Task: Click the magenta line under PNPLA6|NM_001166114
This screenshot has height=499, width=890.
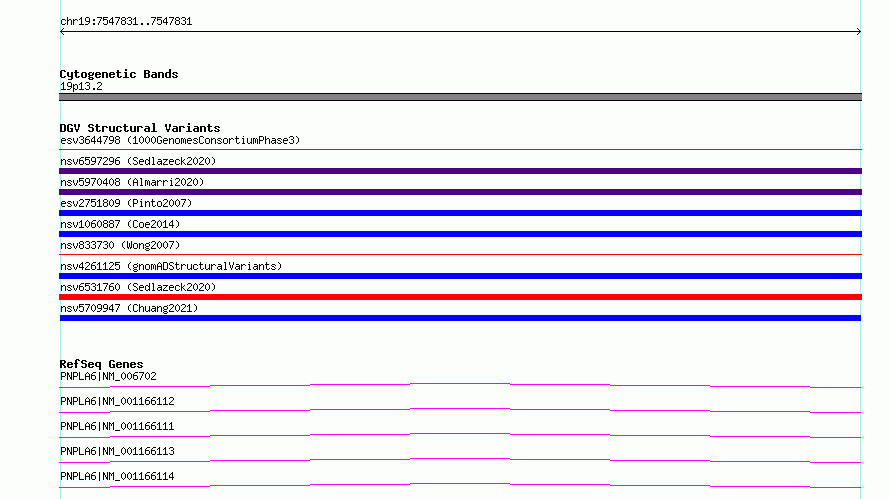Action: click(x=460, y=485)
